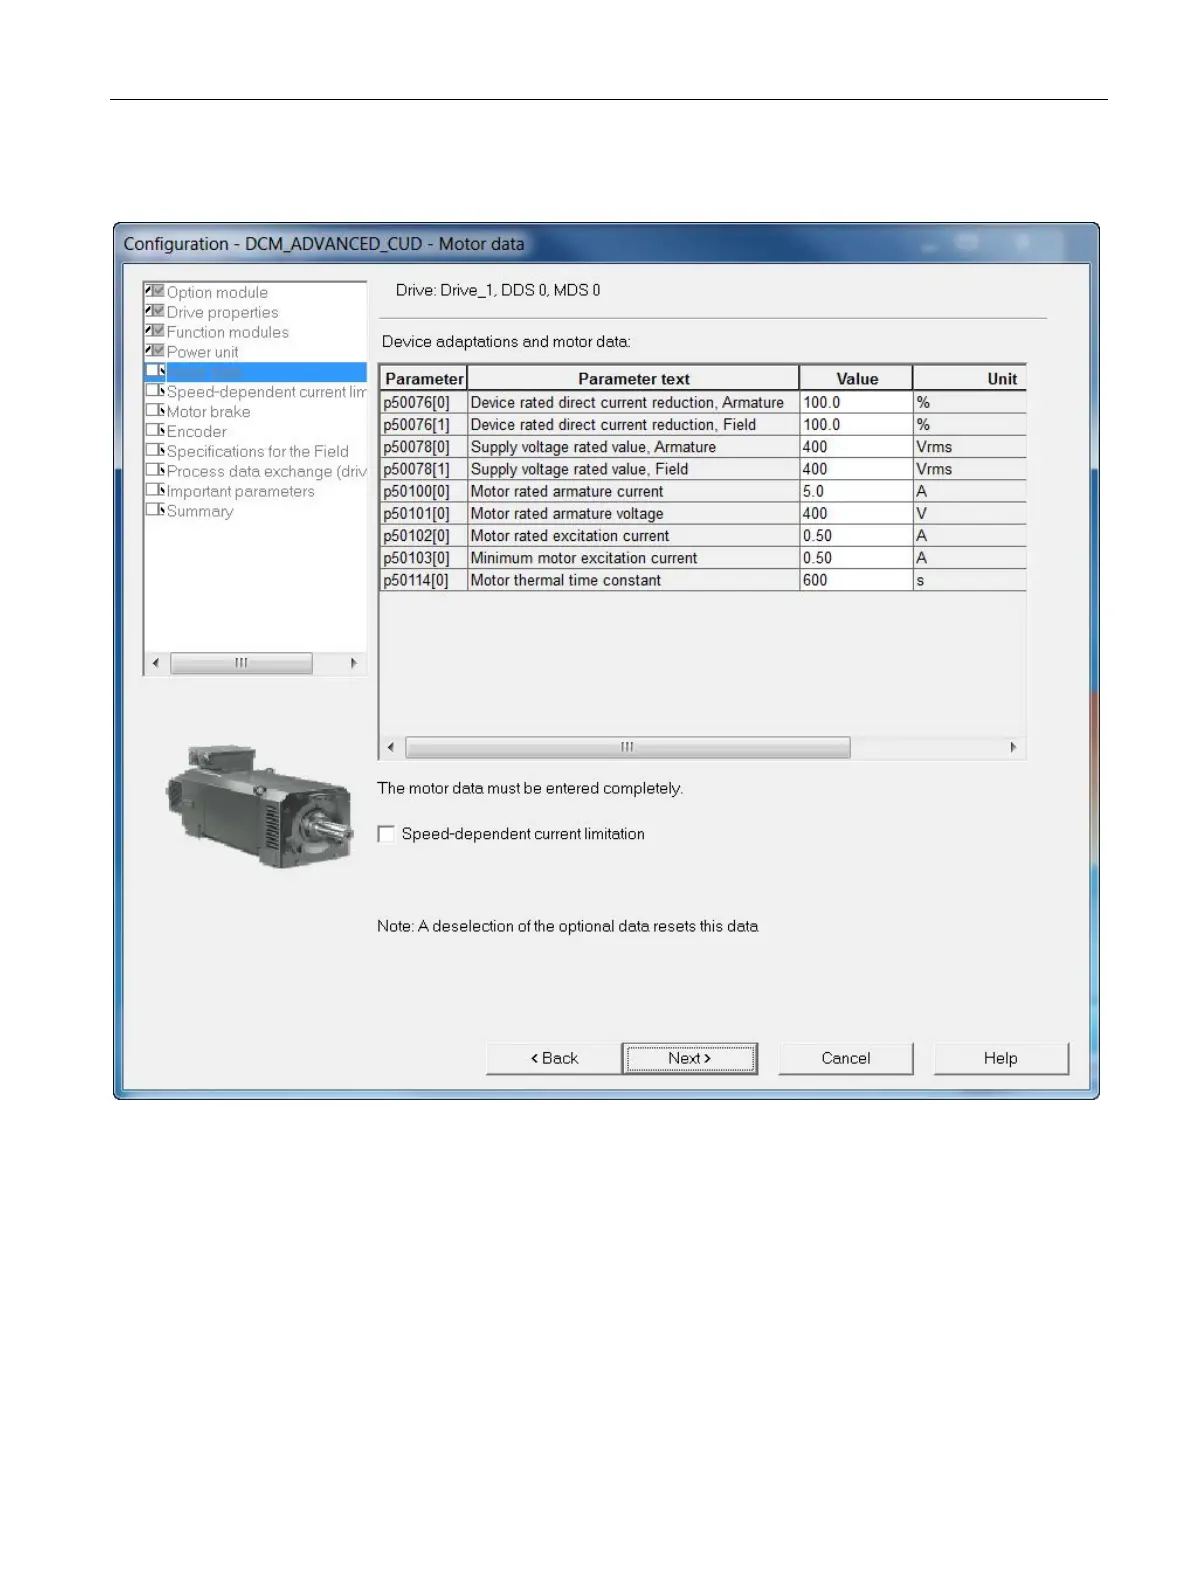Click the Power unit step icon
Screen dimensions: 1191x1587
click(155, 351)
